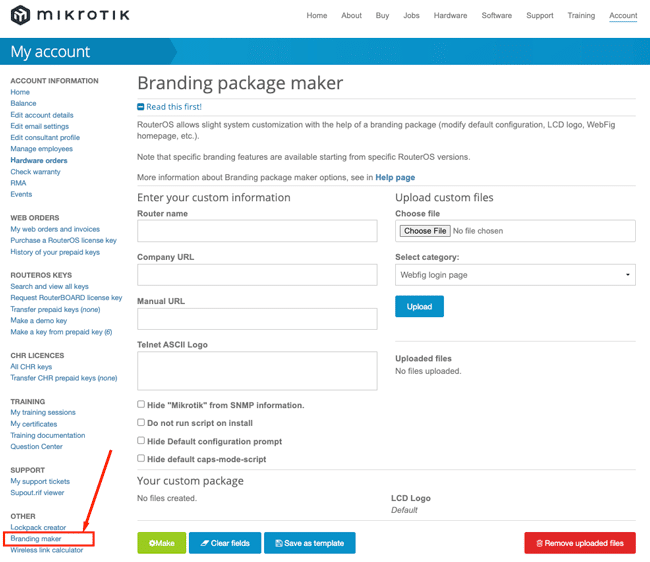Click the Choose File button
The image size is (650, 562).
(425, 231)
